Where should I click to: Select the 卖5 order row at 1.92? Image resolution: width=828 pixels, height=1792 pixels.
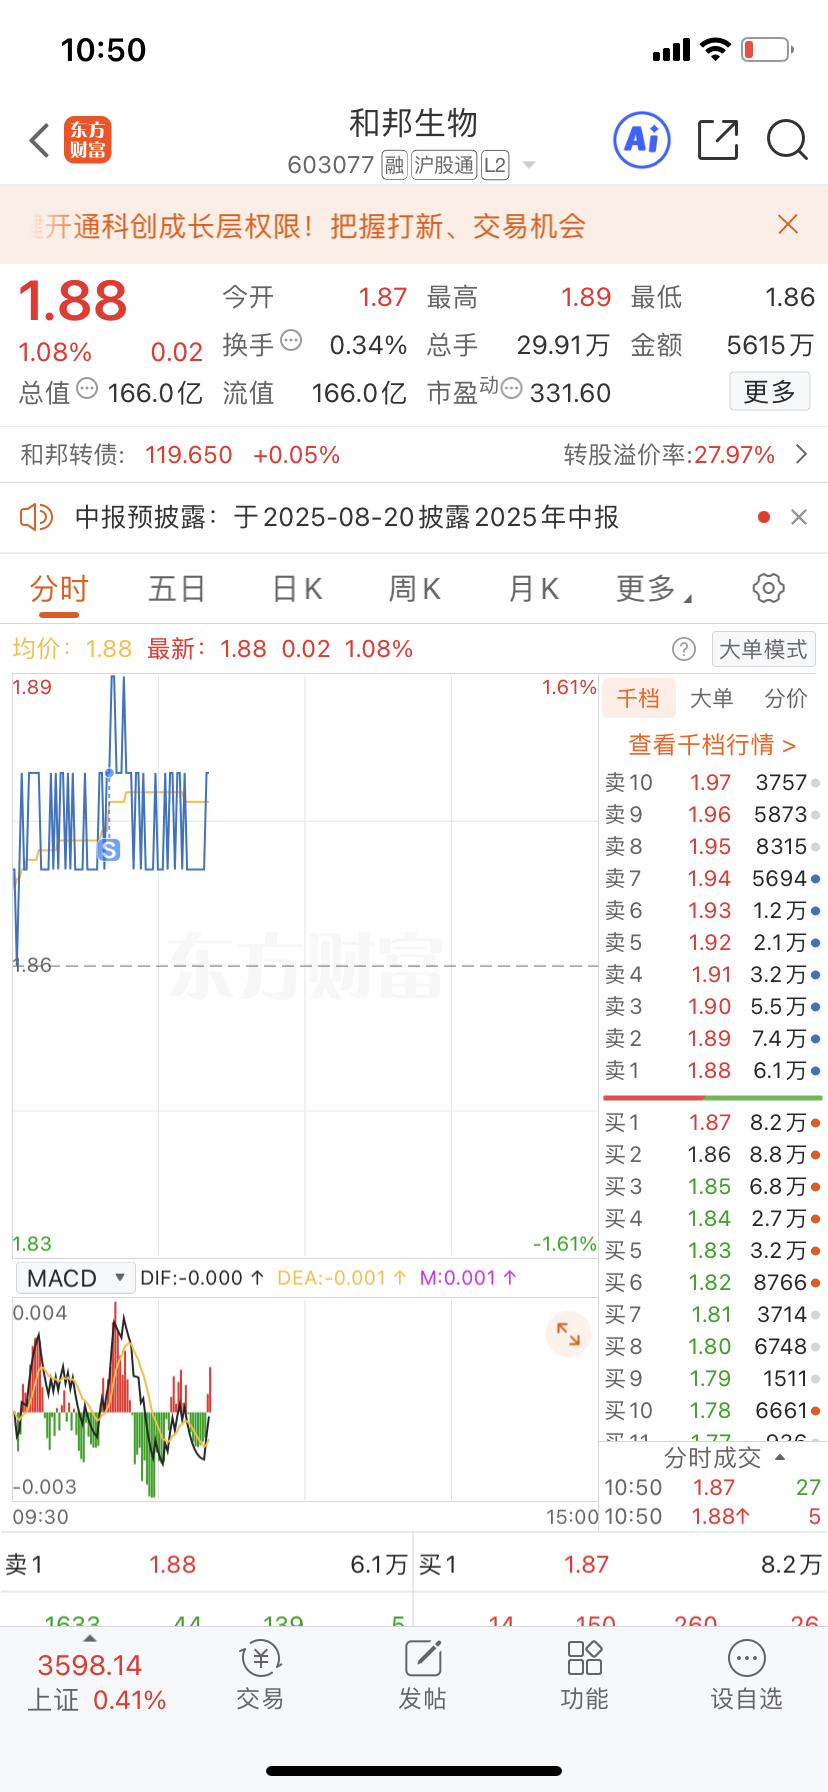(x=712, y=943)
